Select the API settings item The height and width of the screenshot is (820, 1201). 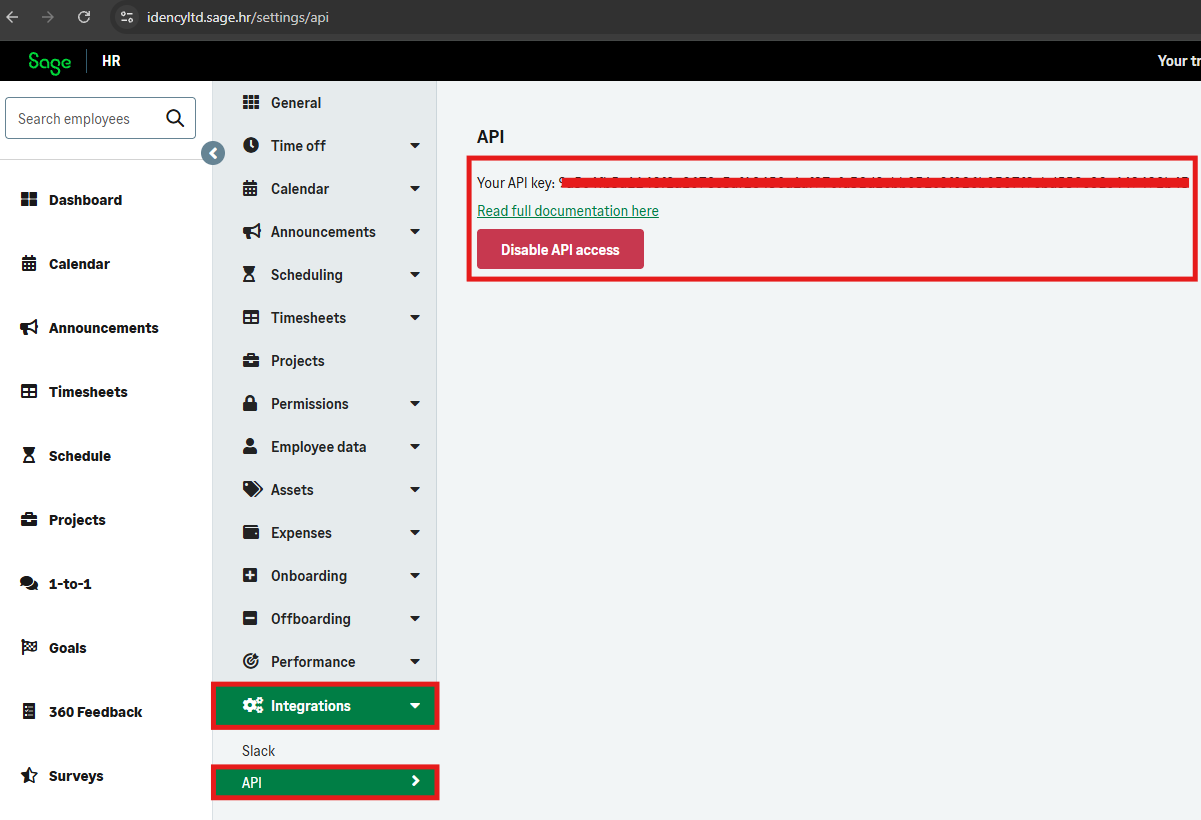(x=325, y=782)
